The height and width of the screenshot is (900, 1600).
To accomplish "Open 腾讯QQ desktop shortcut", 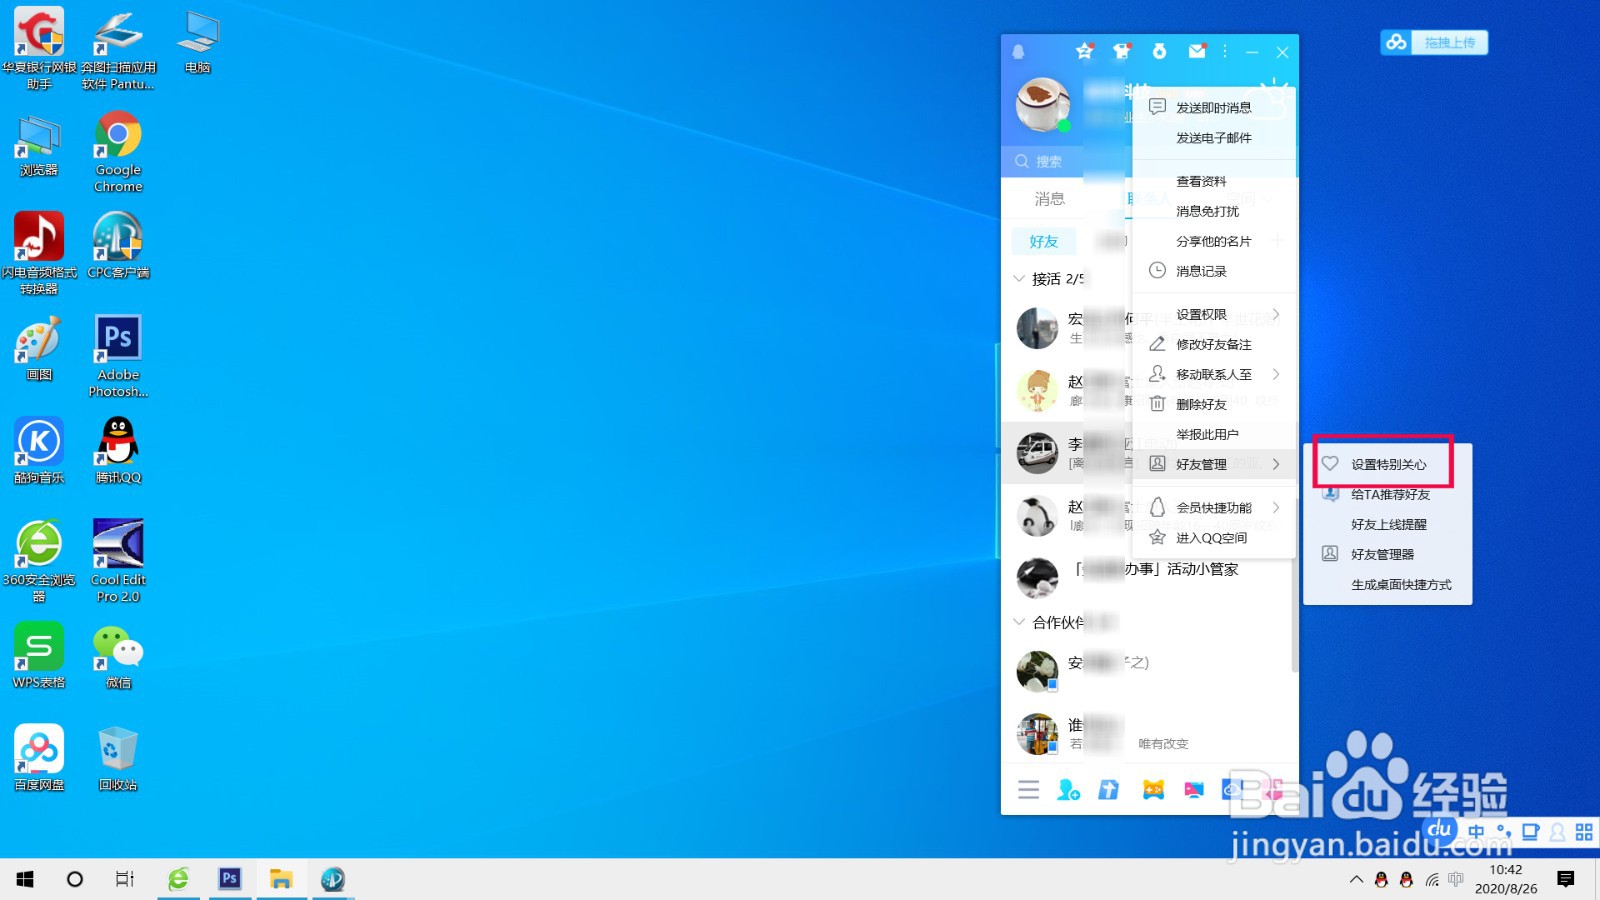I will click(x=118, y=450).
